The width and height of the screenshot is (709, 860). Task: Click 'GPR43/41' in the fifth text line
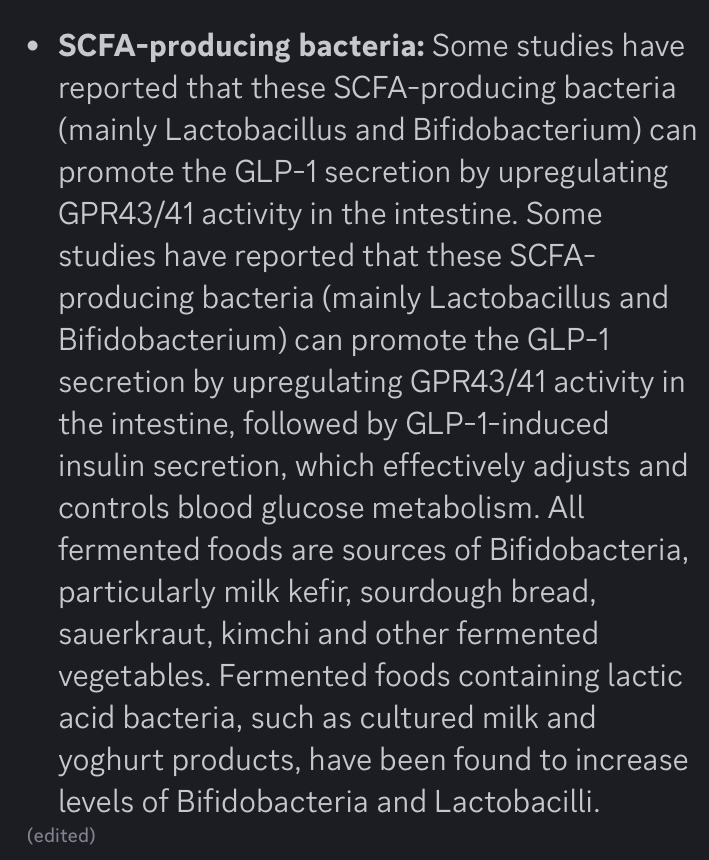(x=126, y=214)
